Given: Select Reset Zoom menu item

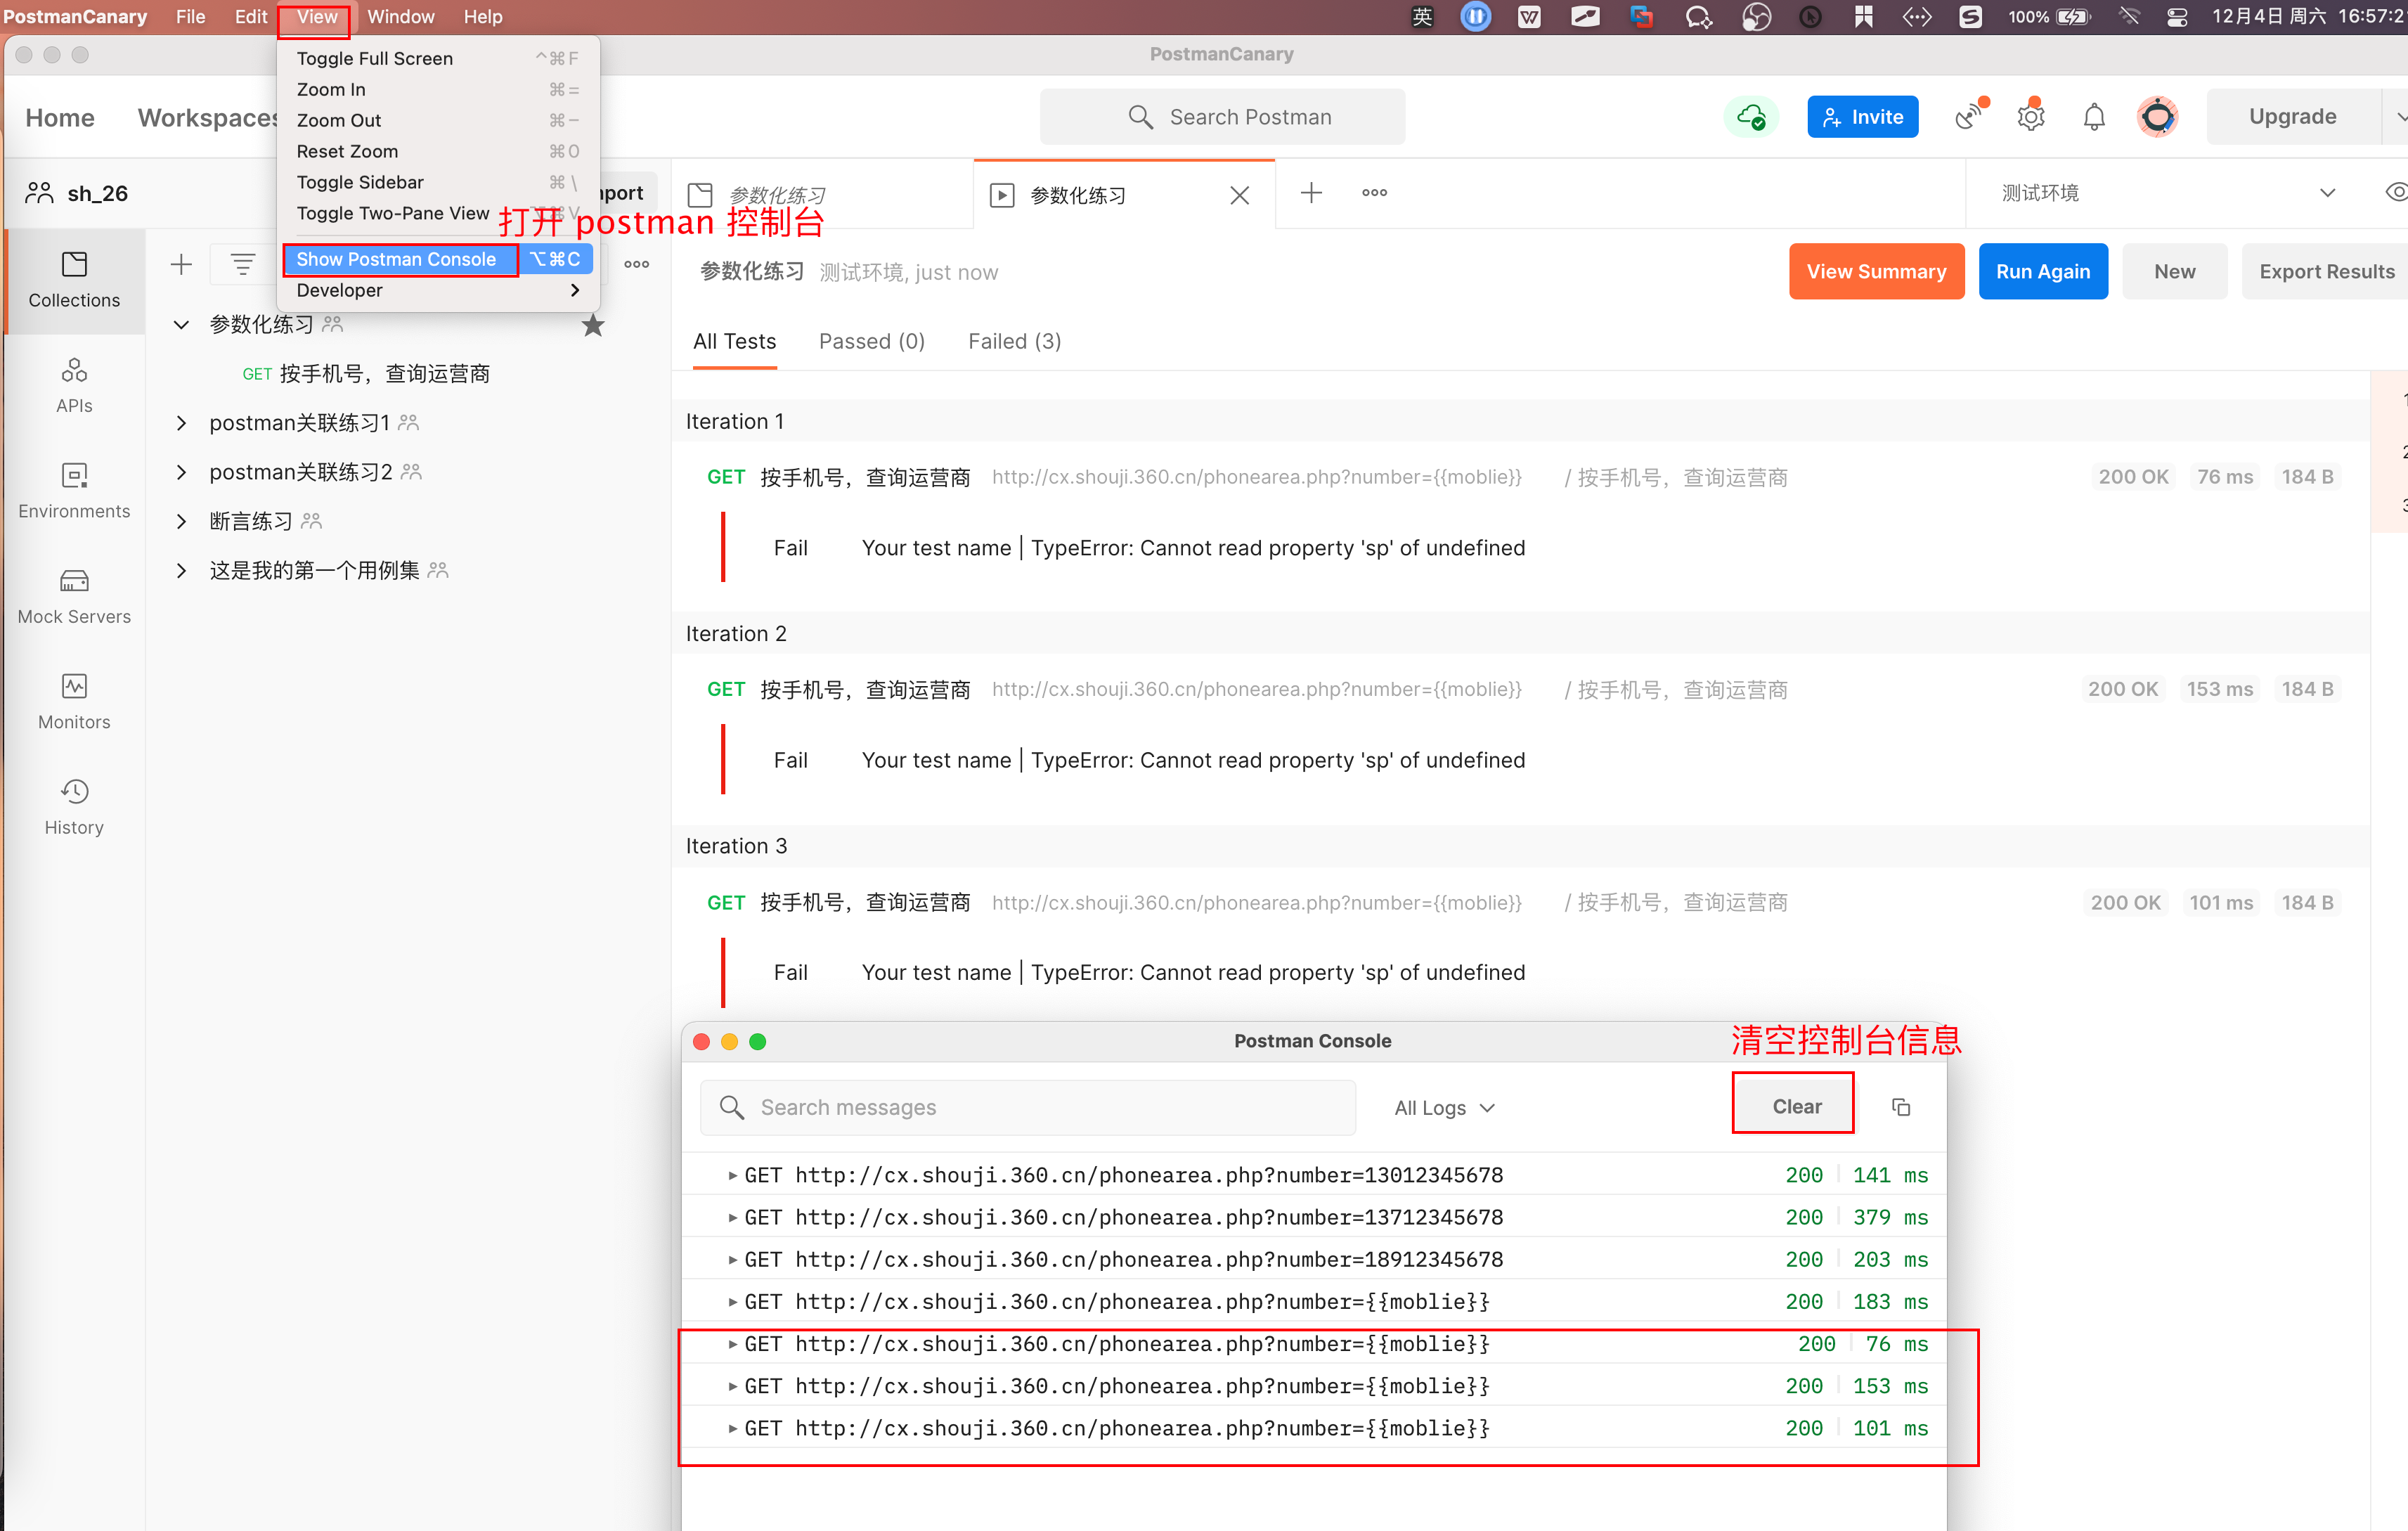Looking at the screenshot, I should point(438,151).
